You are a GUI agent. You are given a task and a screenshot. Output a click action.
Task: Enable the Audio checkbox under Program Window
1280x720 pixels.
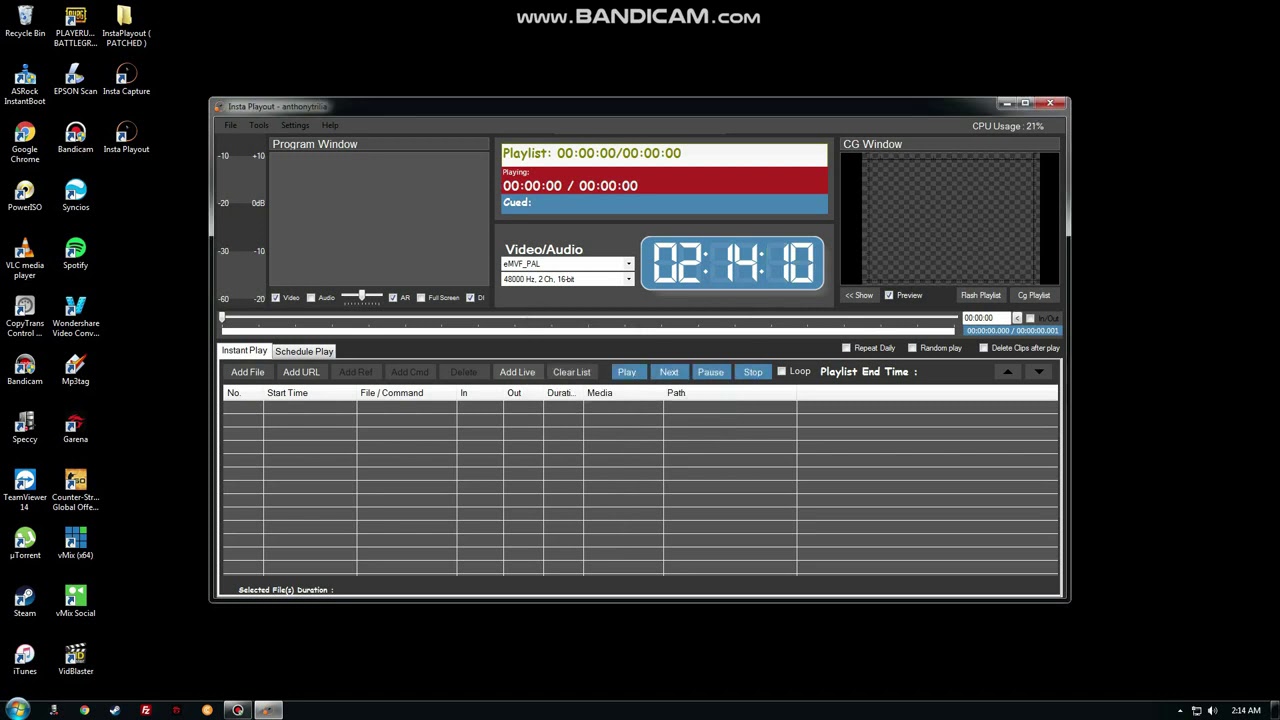click(311, 297)
